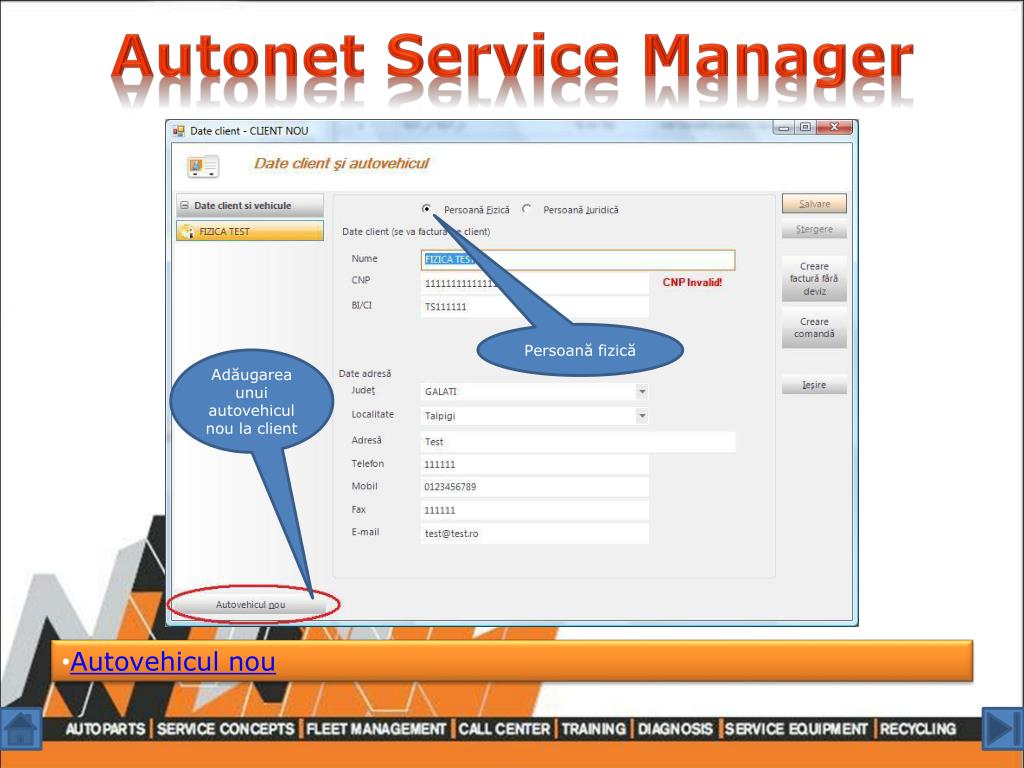The image size is (1024, 768).
Task: Click the Autovehicul nou button
Action: point(251,605)
